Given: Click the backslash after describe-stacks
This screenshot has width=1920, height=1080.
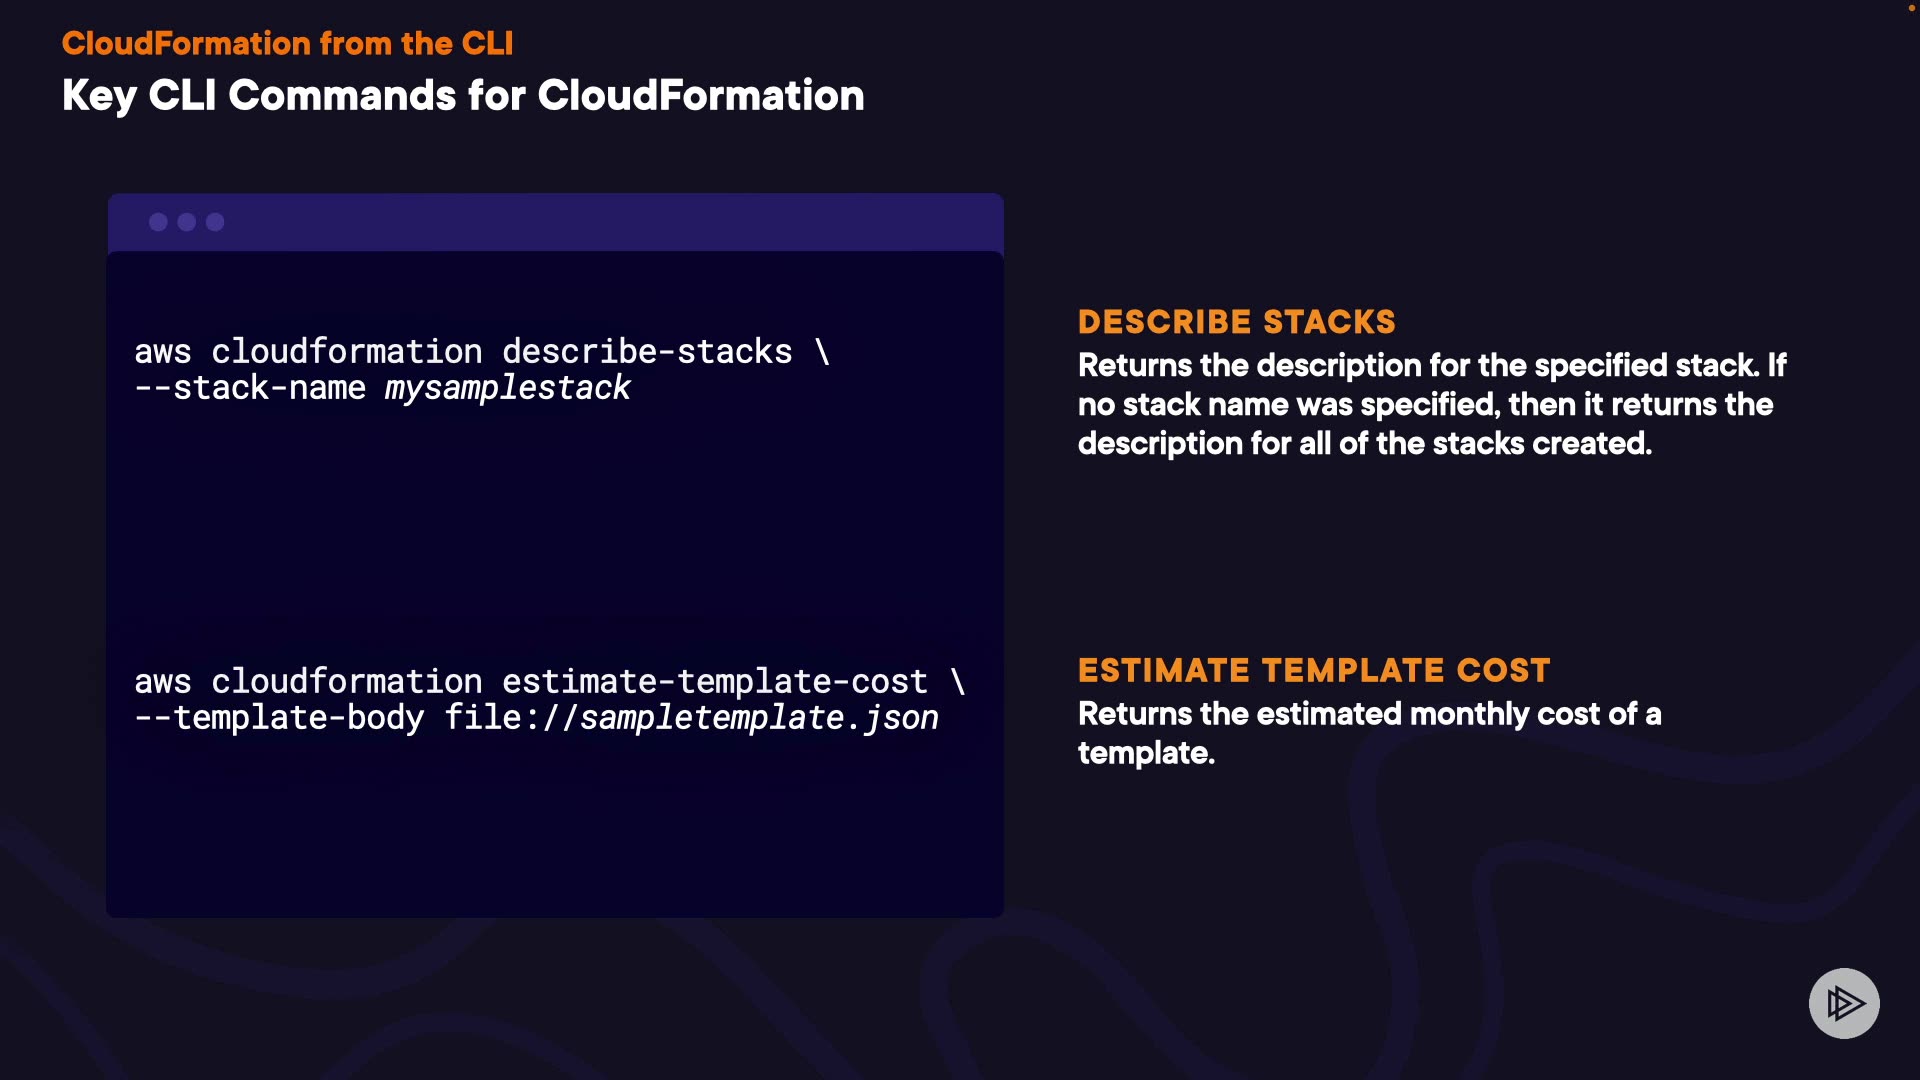Looking at the screenshot, I should pos(822,352).
